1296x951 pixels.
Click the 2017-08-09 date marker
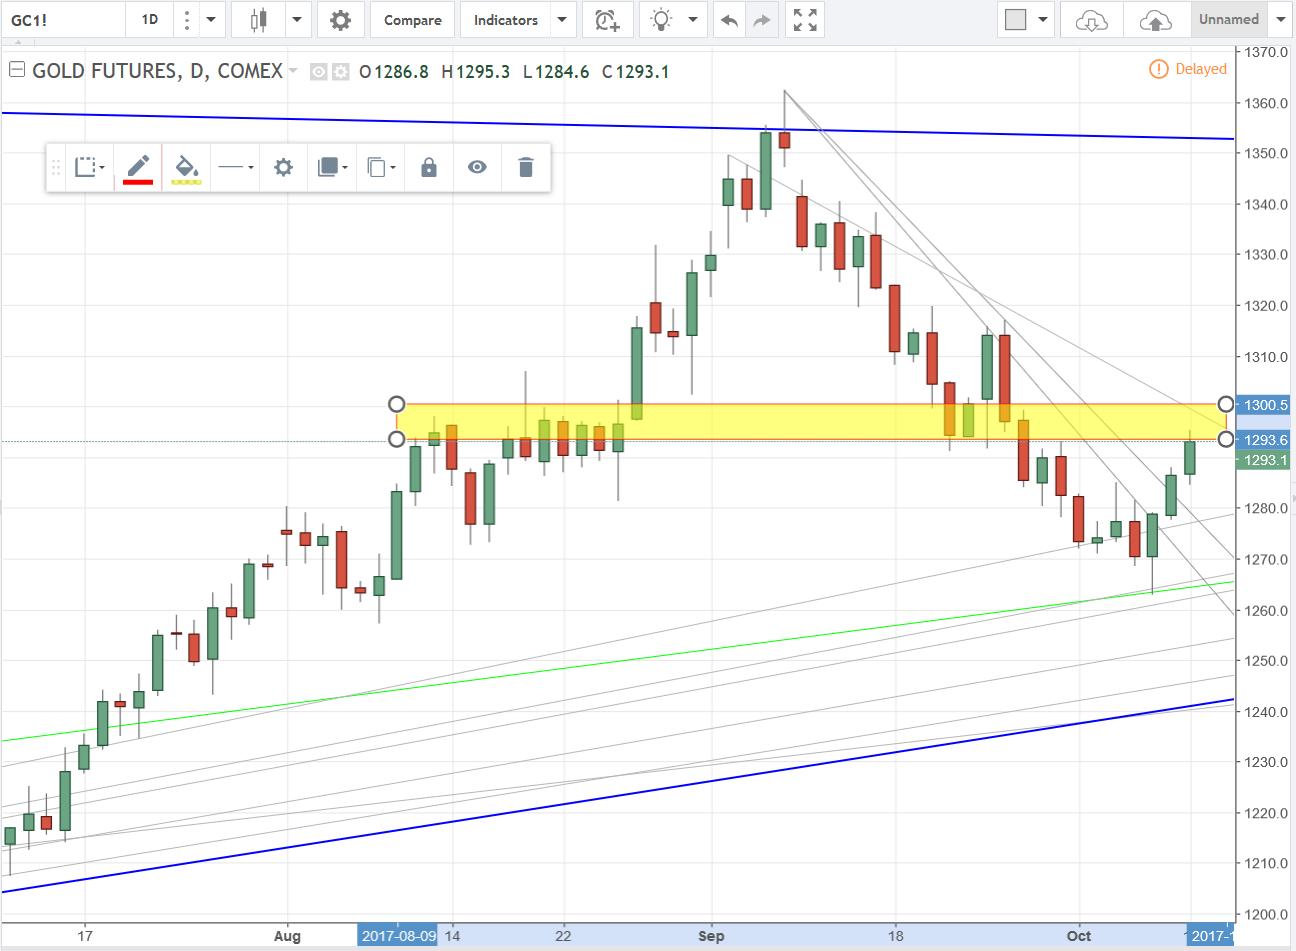[x=398, y=936]
